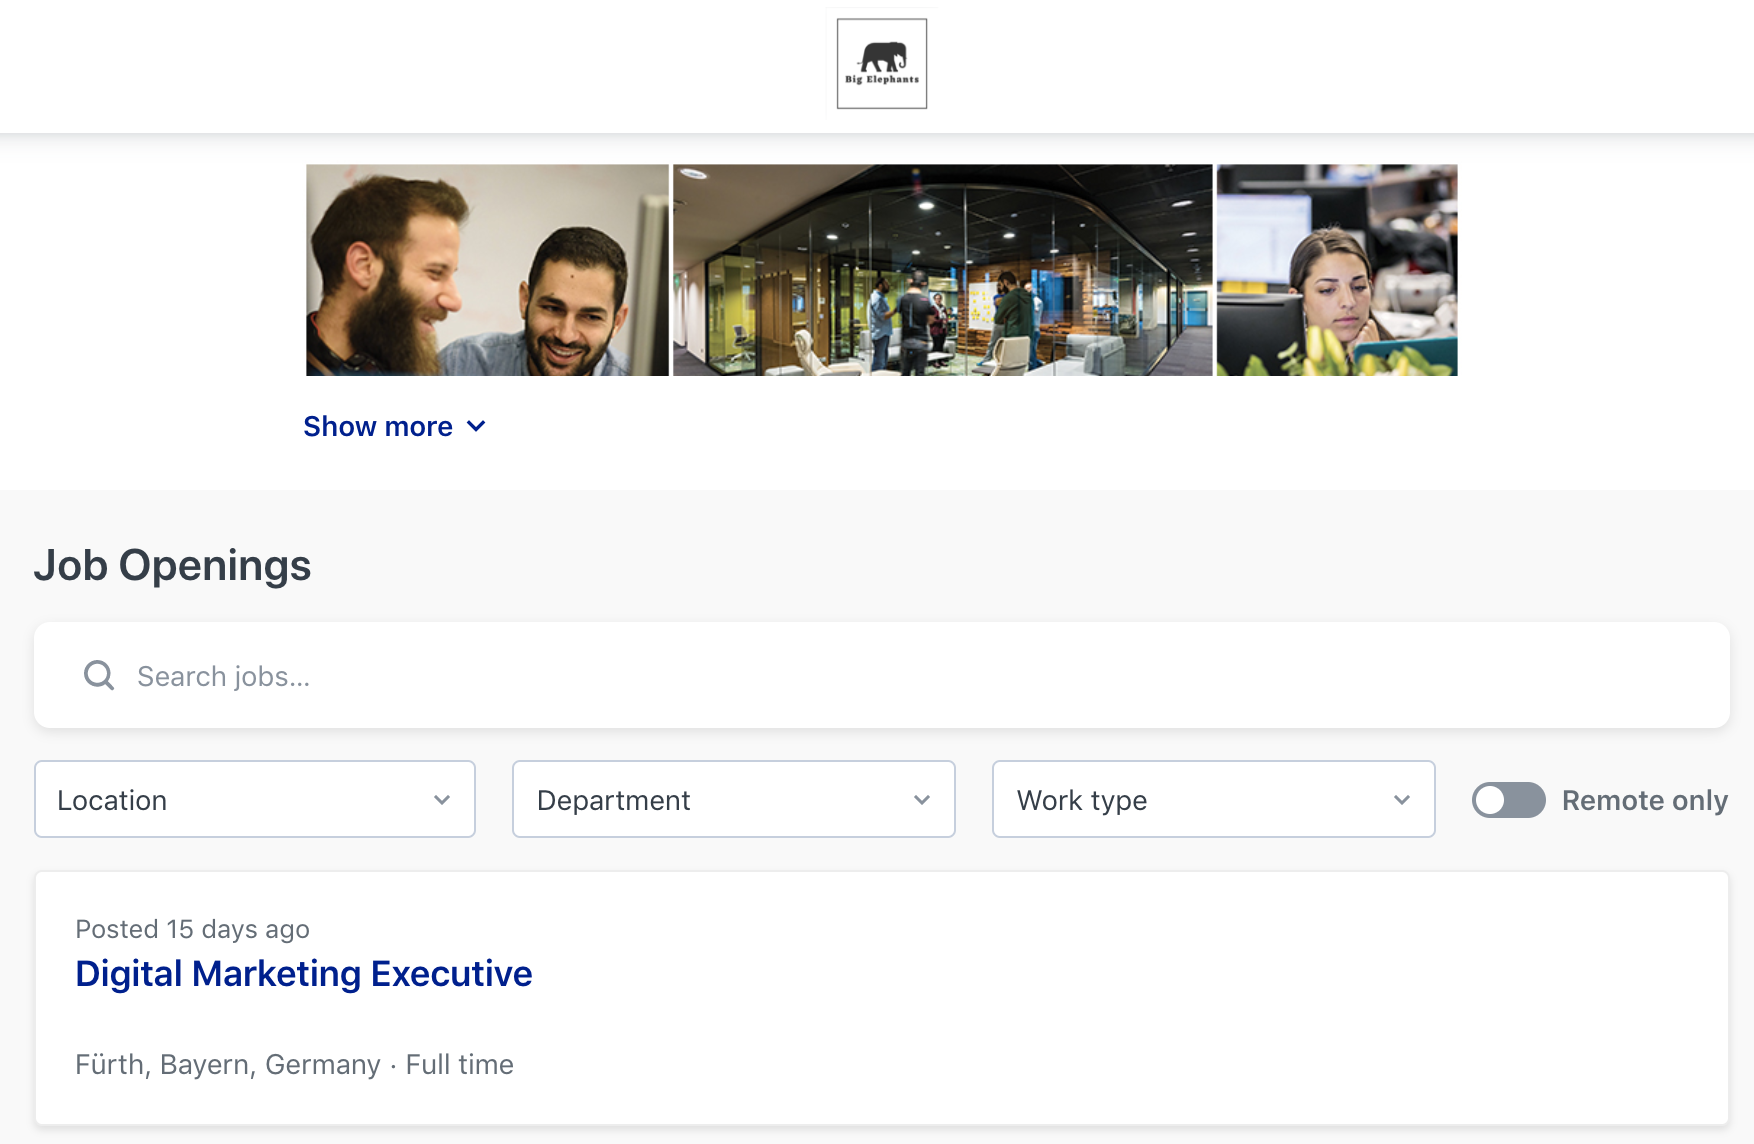Viewport: 1754px width, 1144px height.
Task: Enable the Remote only toggle
Action: click(1508, 800)
